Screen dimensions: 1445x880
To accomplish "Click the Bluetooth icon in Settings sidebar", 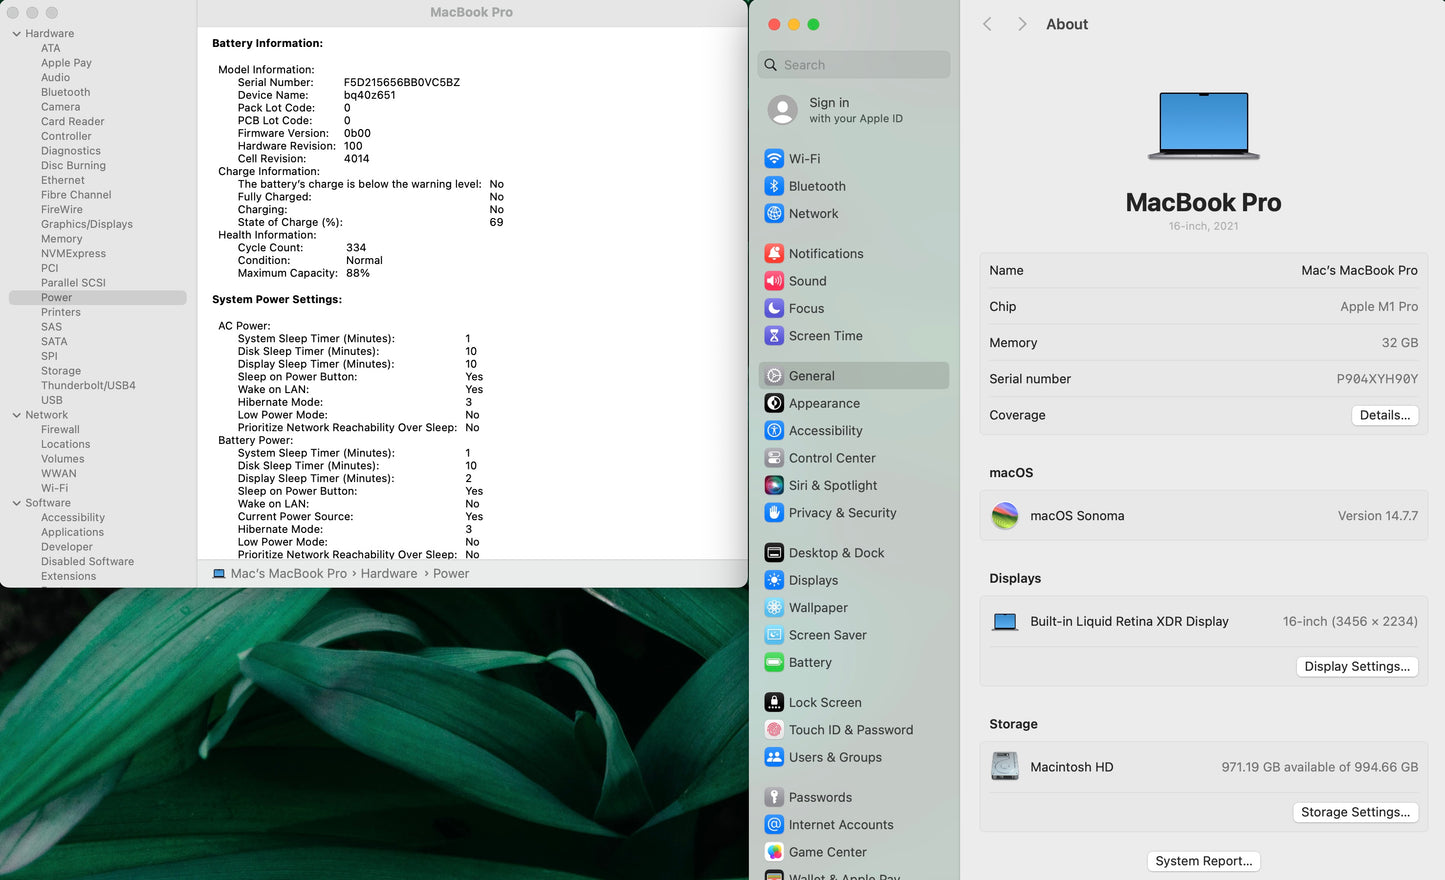I will click(774, 186).
